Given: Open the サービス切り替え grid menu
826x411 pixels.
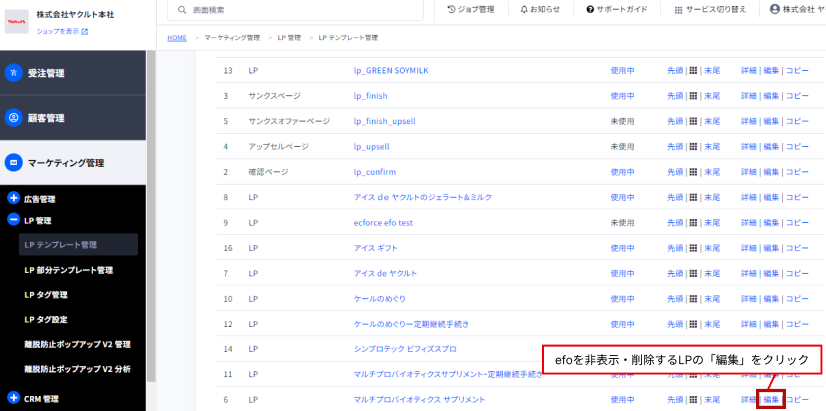Looking at the screenshot, I should pyautogui.click(x=710, y=9).
